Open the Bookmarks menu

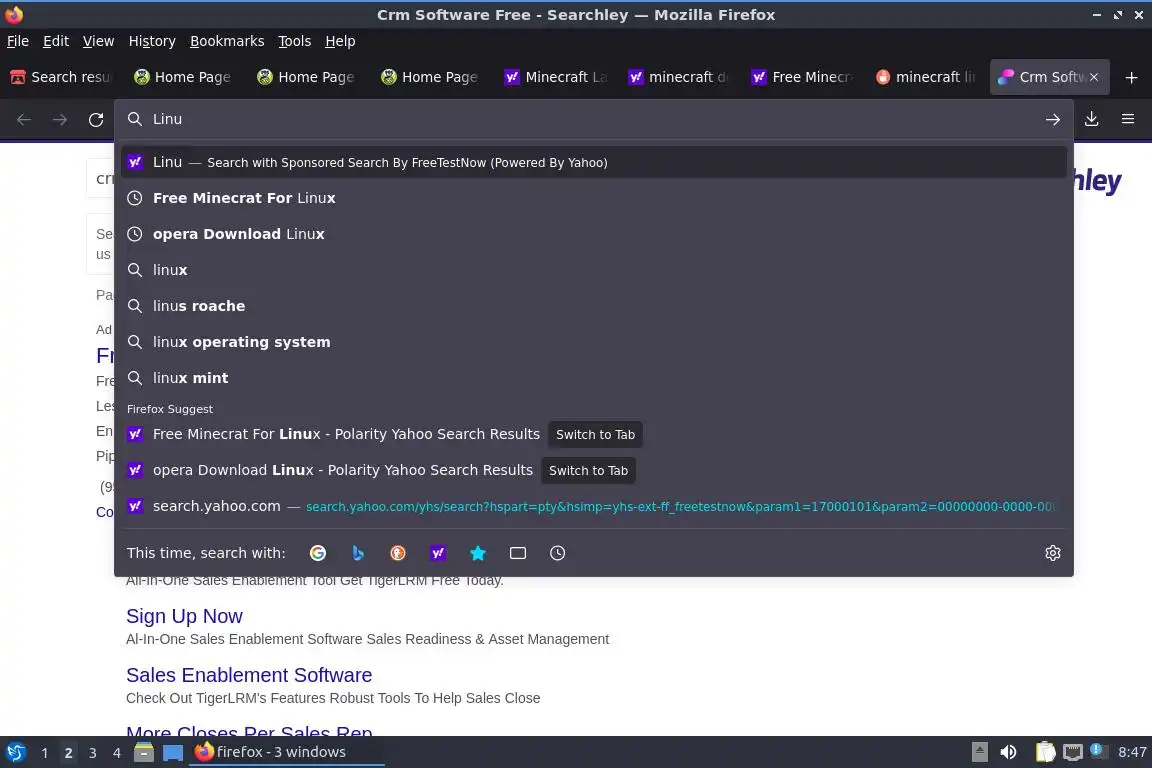coord(227,41)
